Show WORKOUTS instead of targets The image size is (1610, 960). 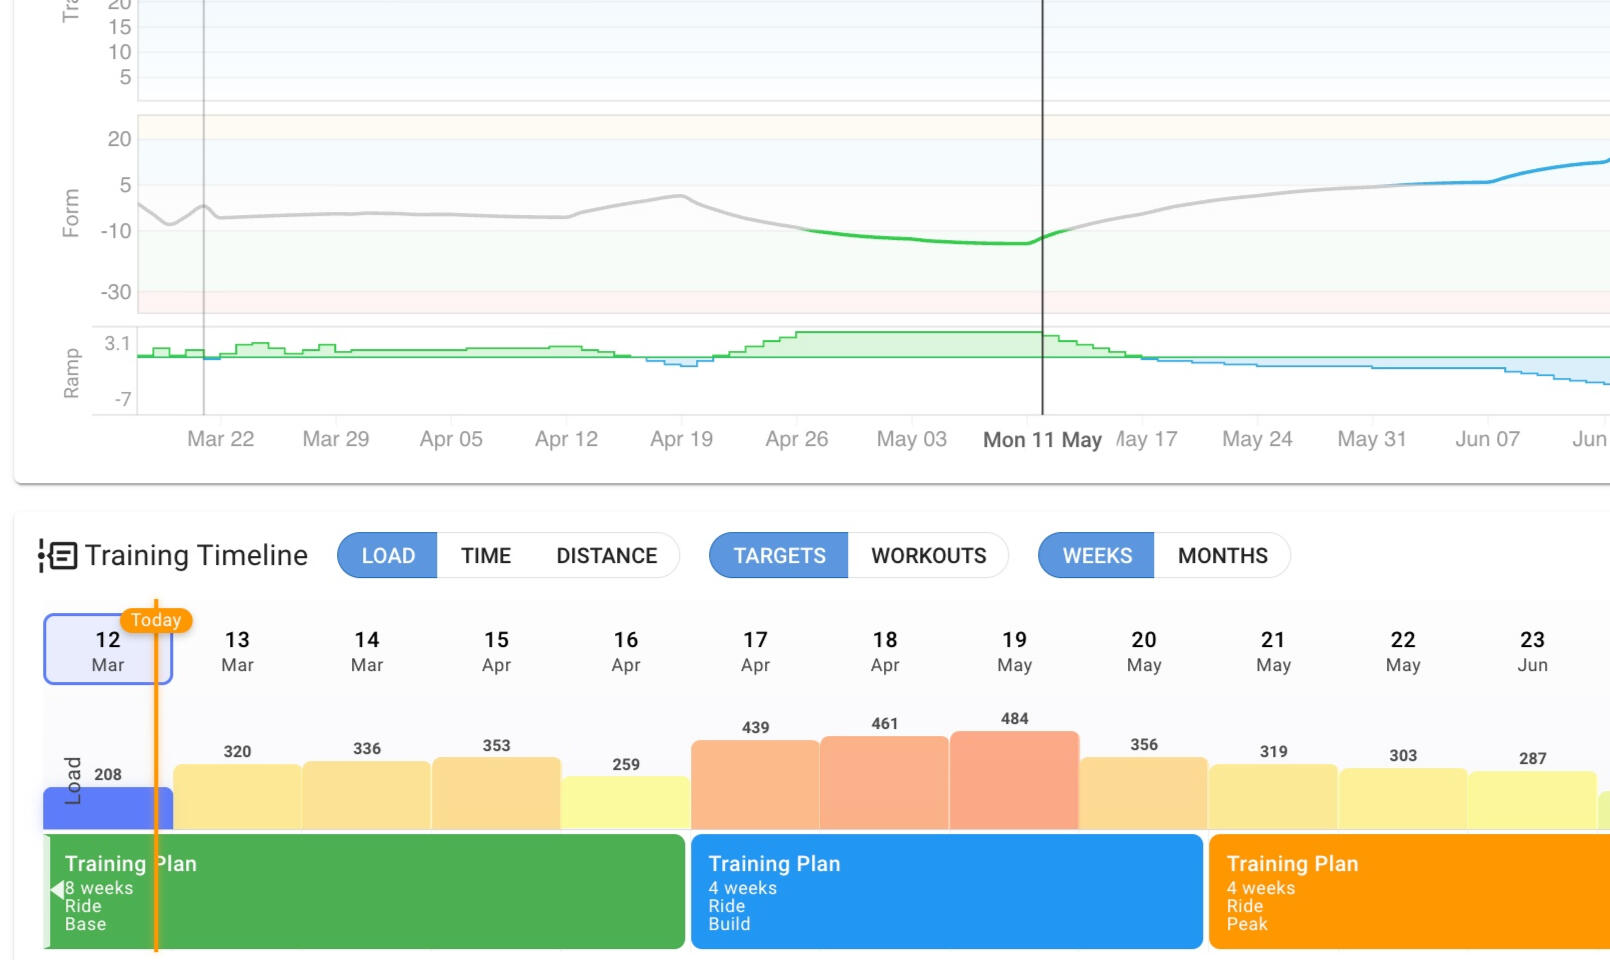(x=928, y=555)
